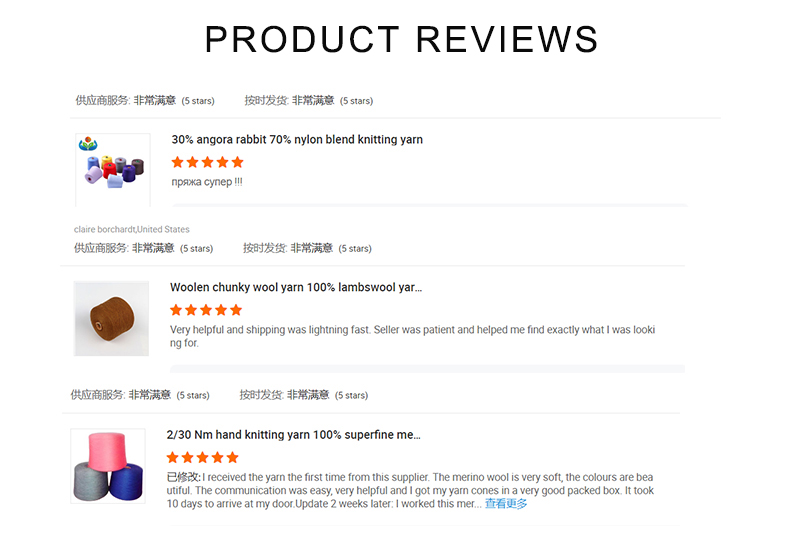This screenshot has width=800, height=550.
Task: Click the star rating under angora rabbit yarn
Action: [207, 162]
